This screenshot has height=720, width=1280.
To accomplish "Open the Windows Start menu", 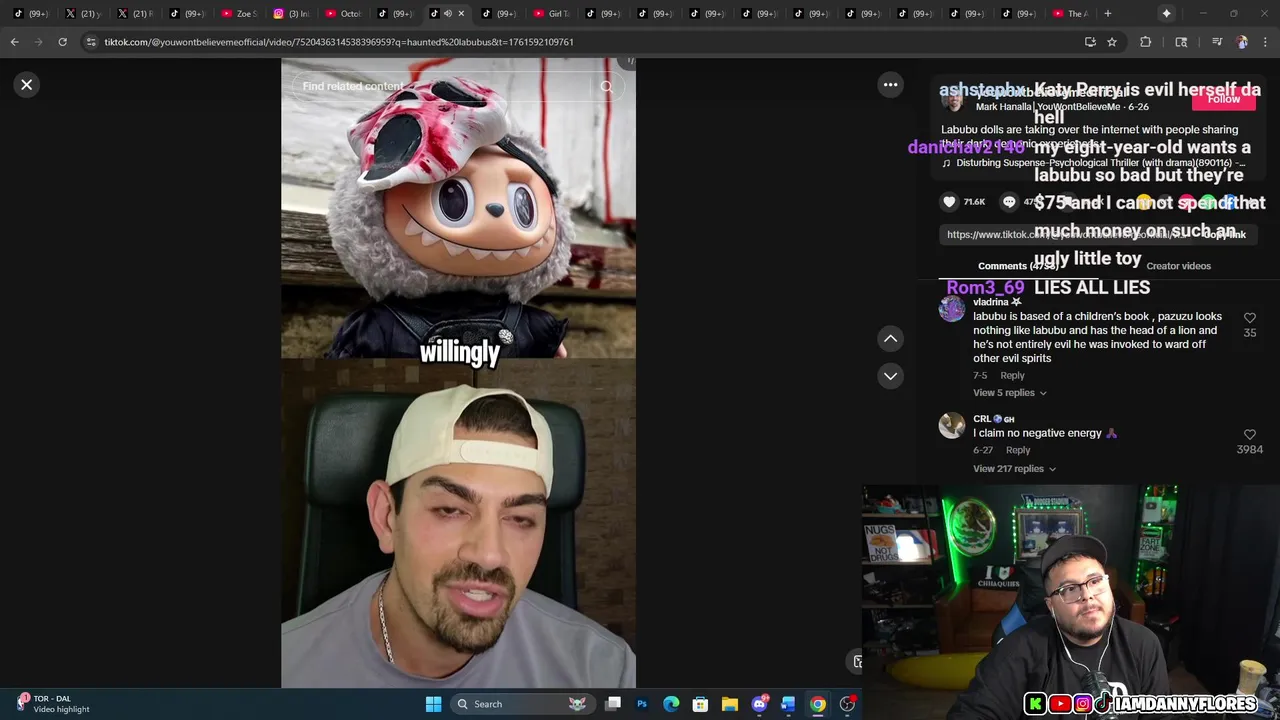I will point(433,704).
